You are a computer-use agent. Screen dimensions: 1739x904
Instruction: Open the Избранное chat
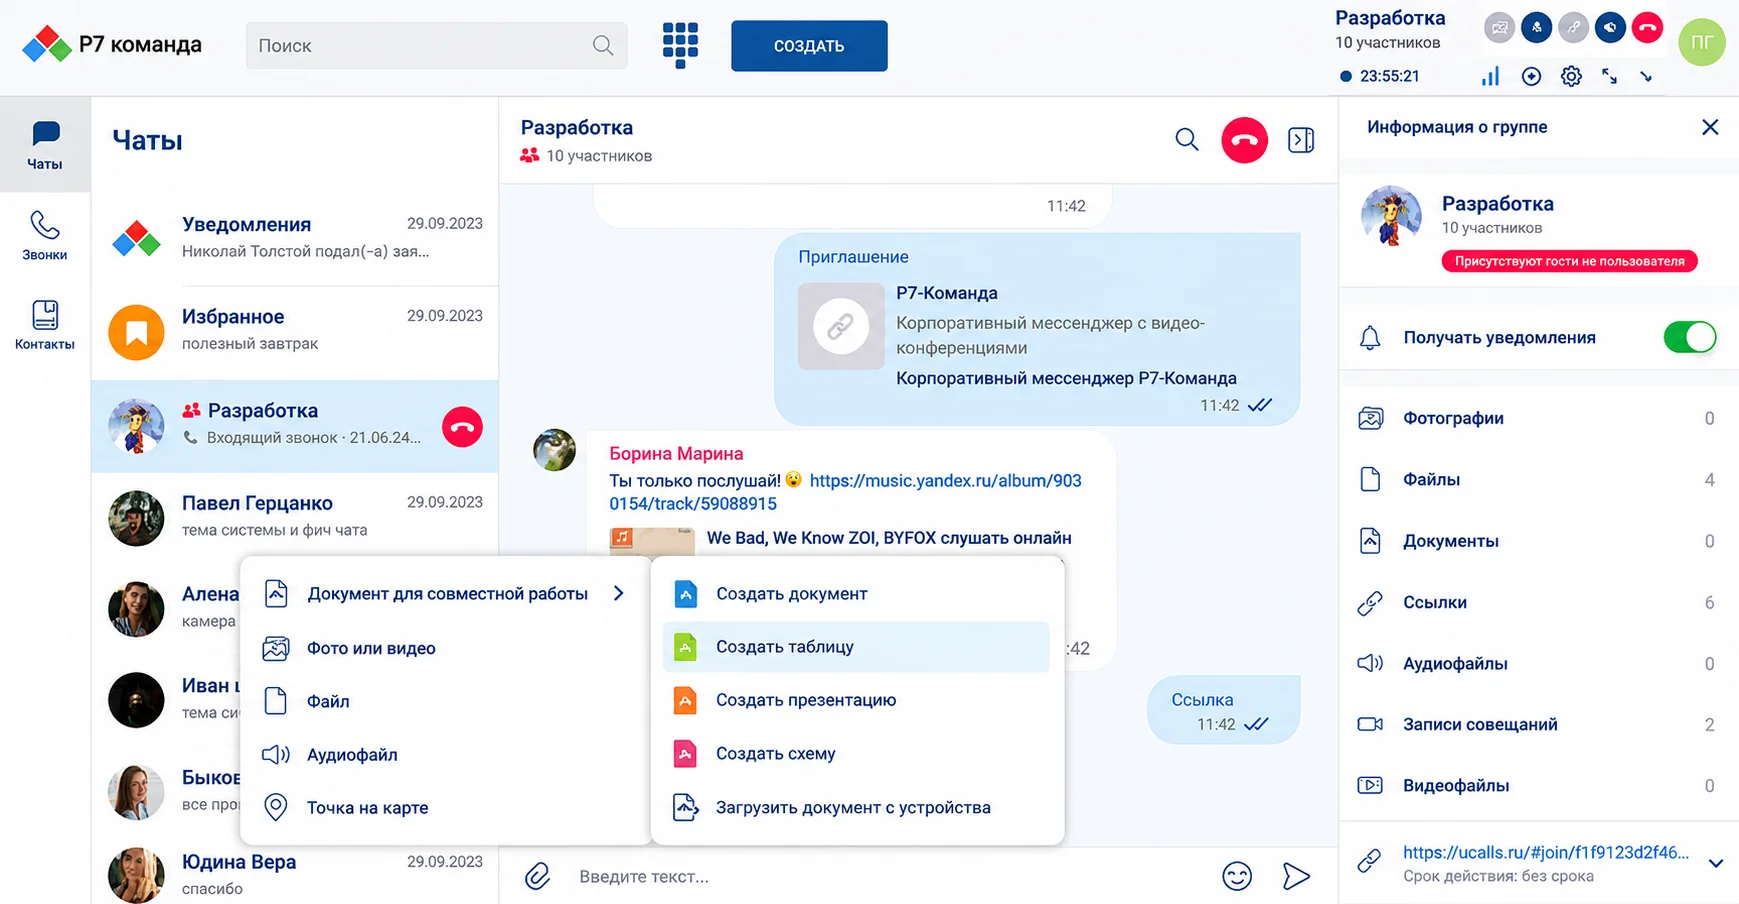pos(295,332)
